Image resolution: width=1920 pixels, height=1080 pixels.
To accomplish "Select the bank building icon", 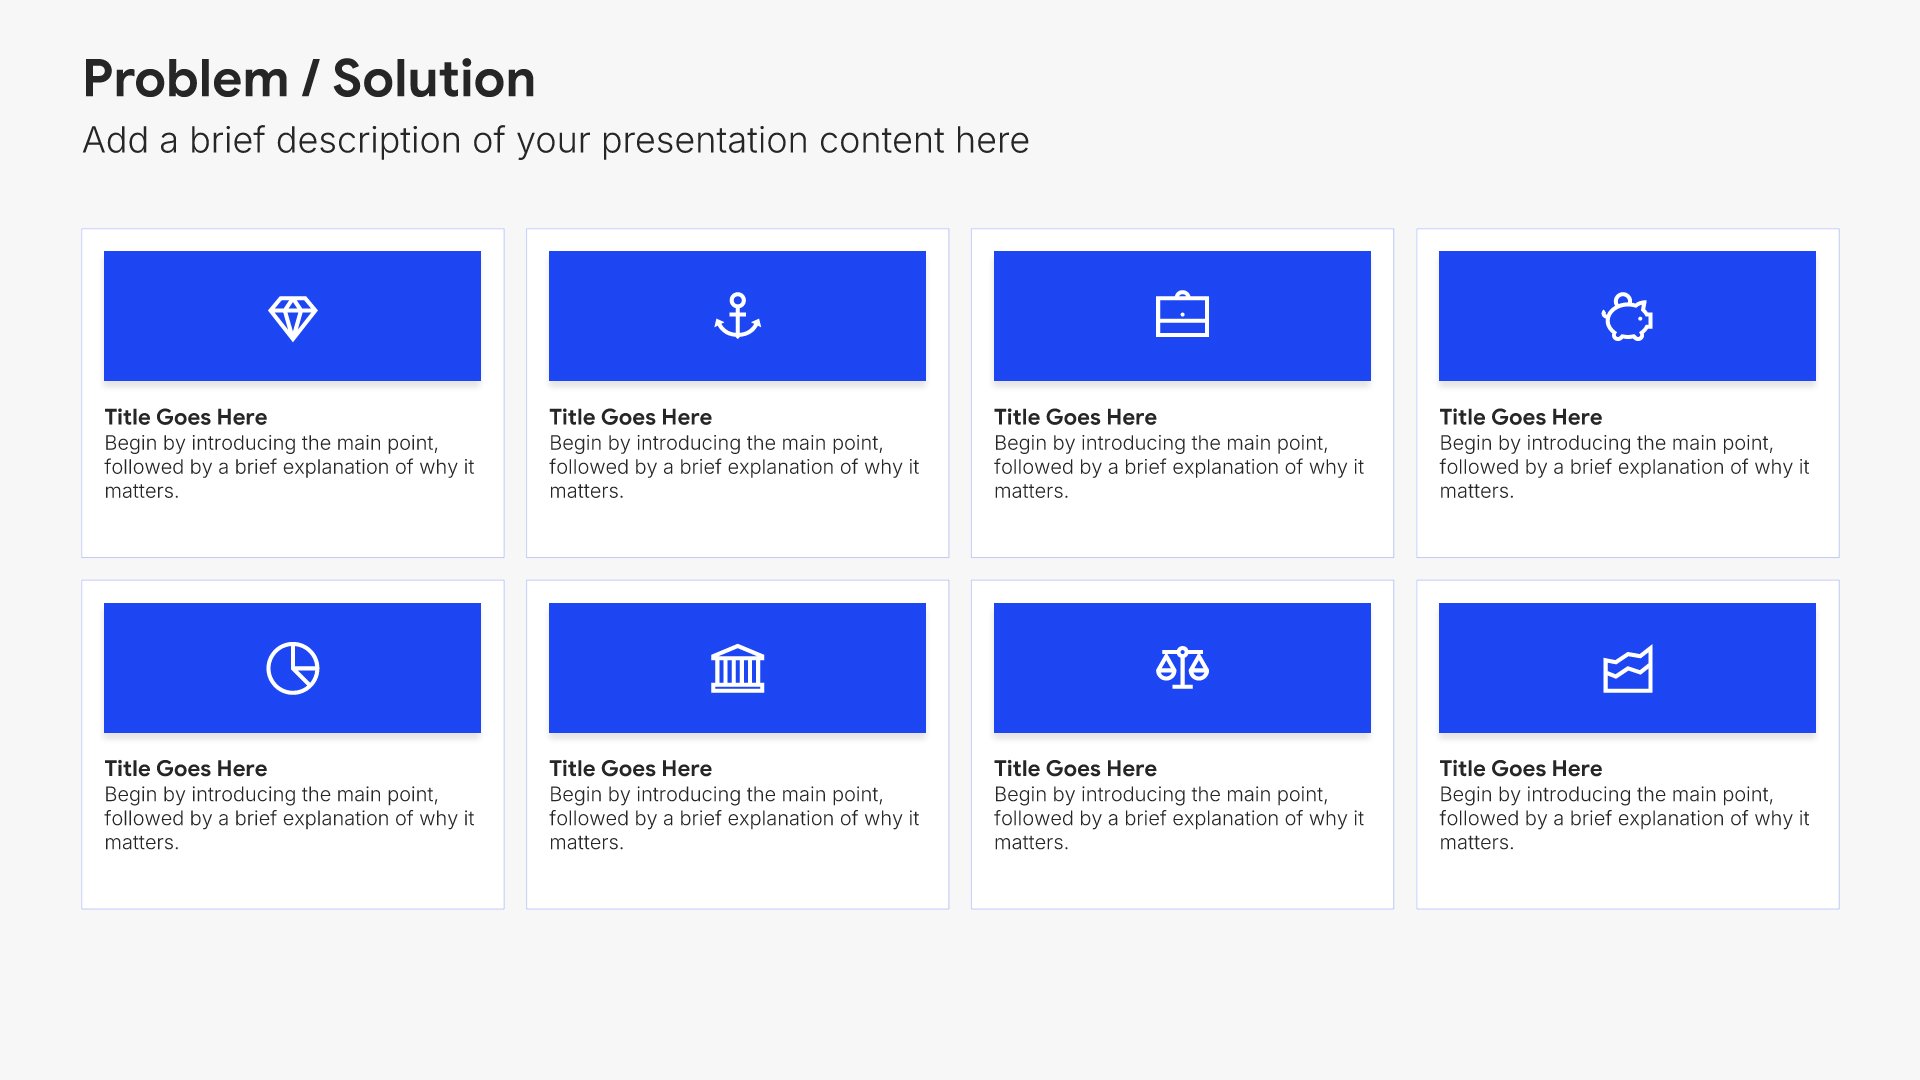I will coord(737,668).
